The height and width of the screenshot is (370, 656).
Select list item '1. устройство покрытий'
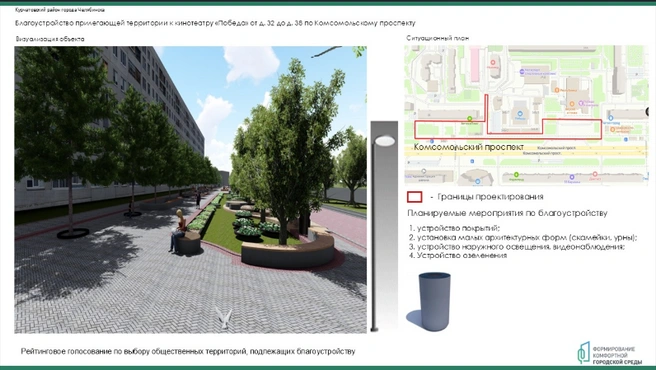454,229
